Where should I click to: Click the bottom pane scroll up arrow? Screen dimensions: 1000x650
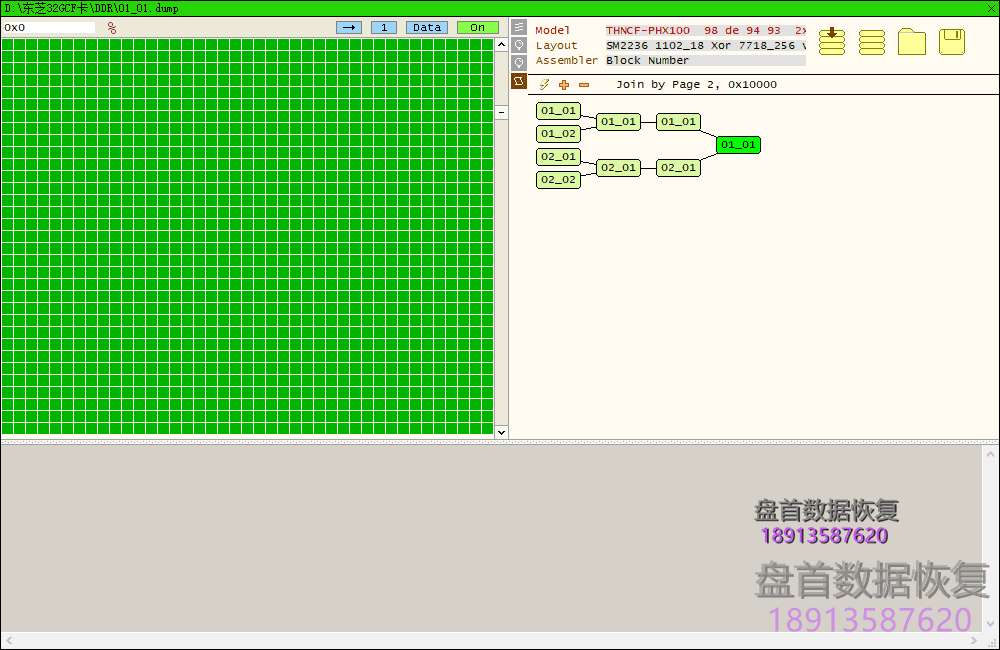(x=990, y=454)
